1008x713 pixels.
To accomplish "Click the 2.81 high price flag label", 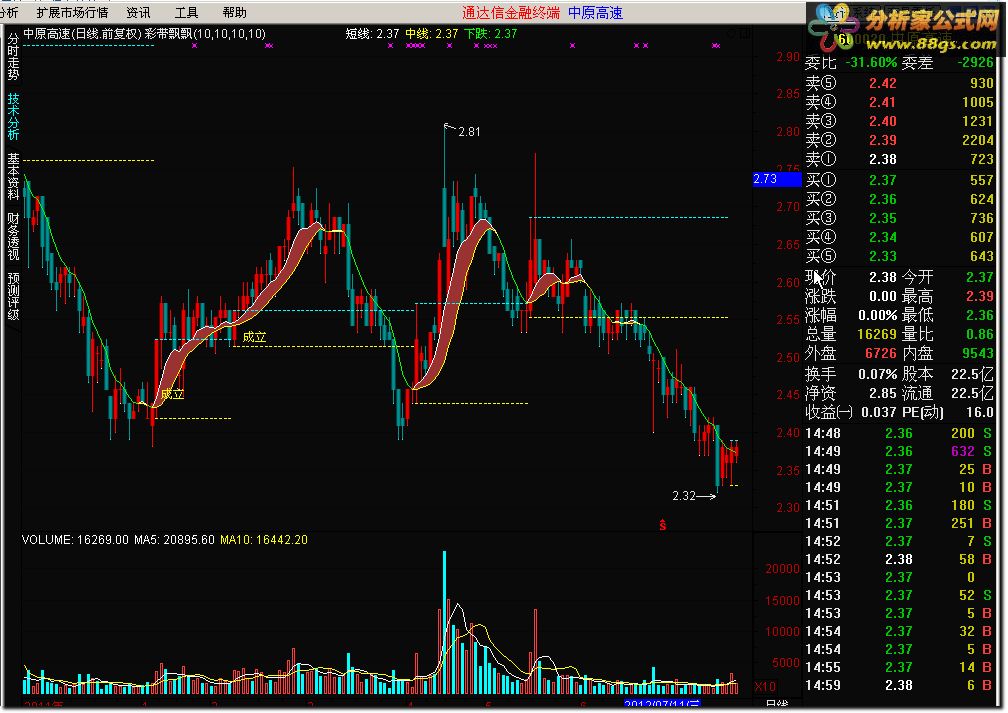I will coord(469,131).
